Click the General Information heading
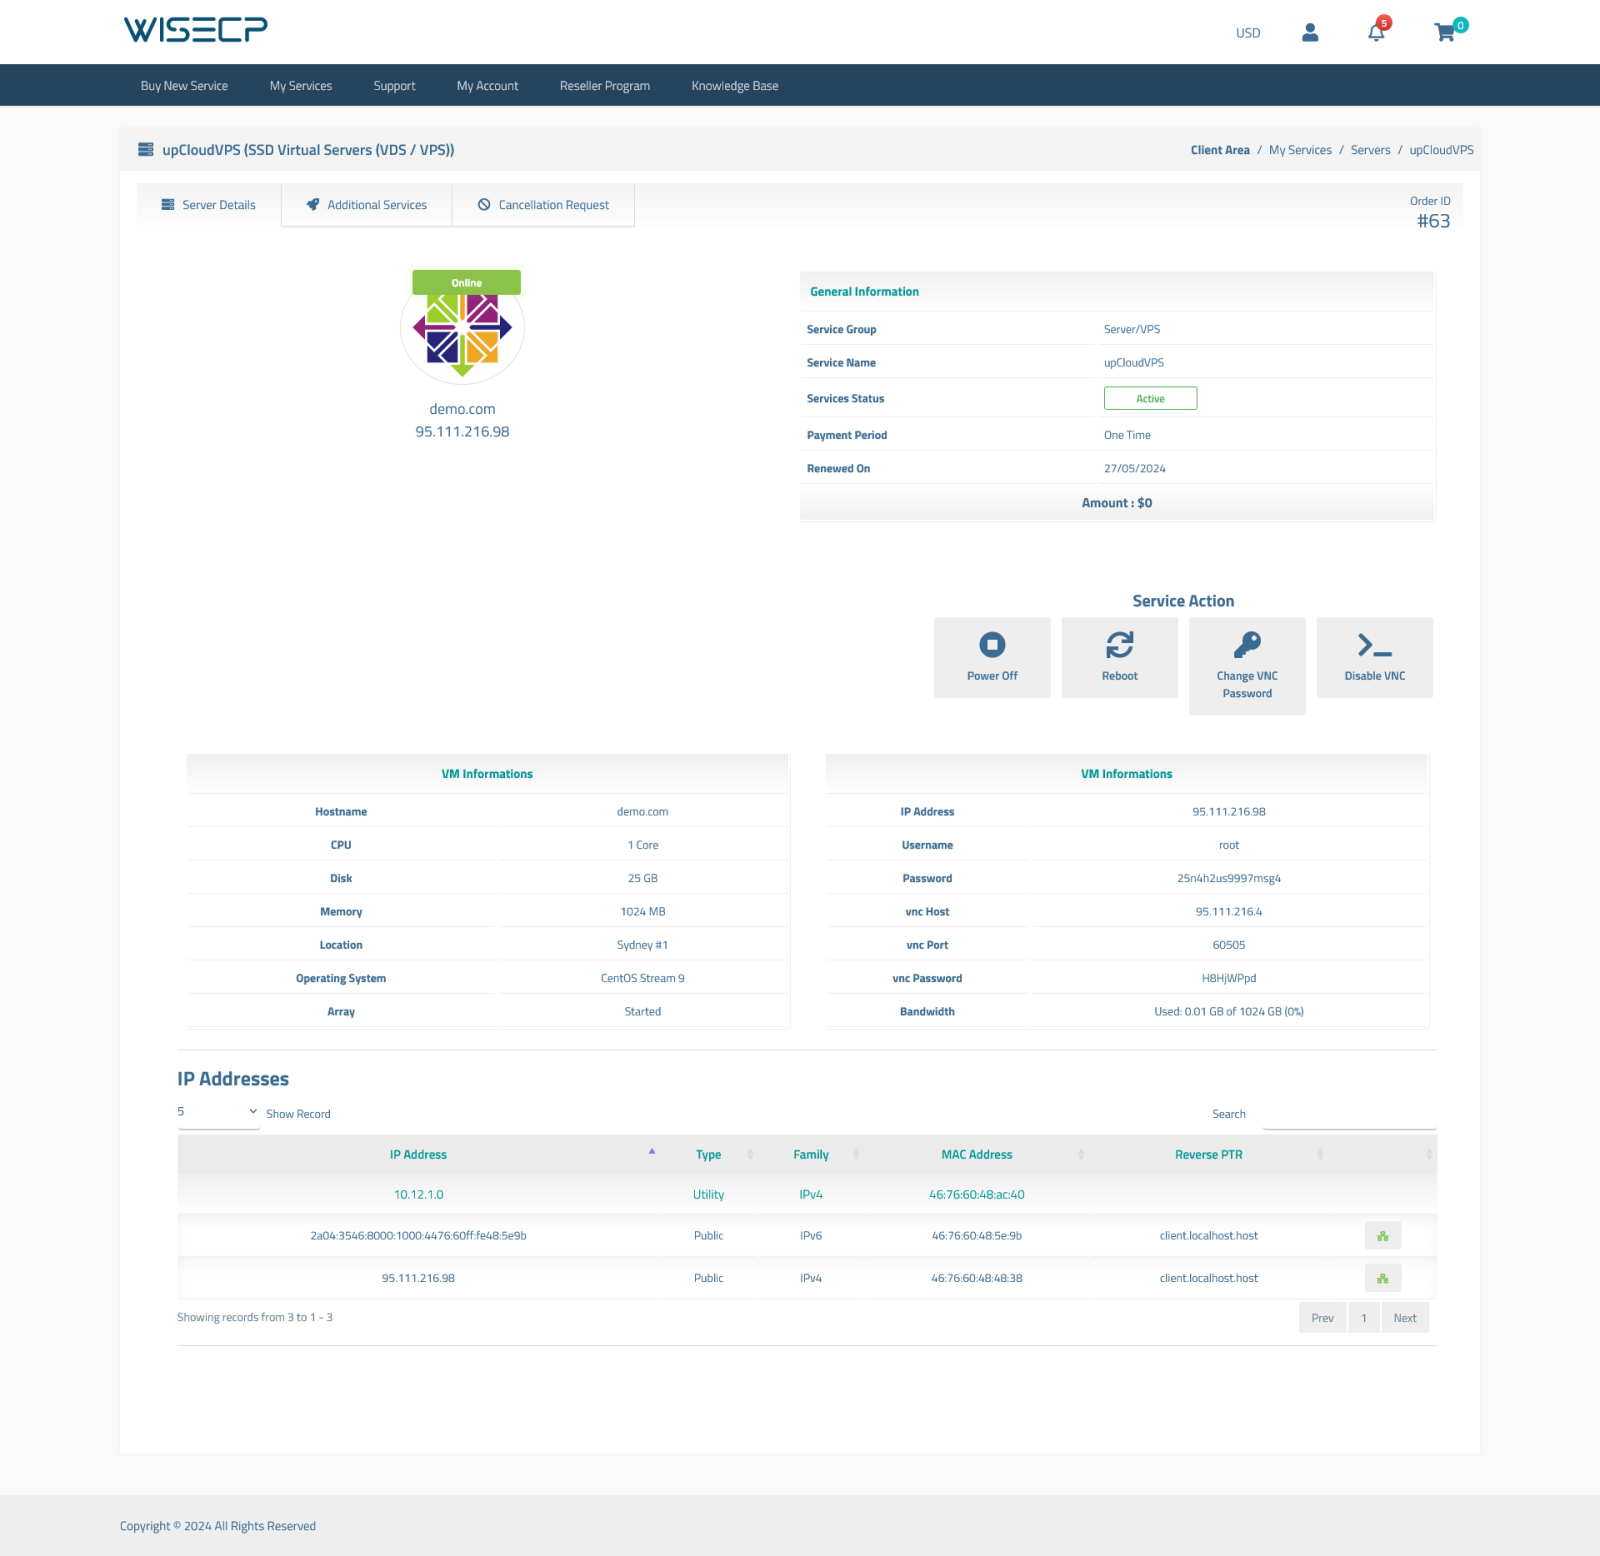This screenshot has width=1600, height=1556. tap(864, 292)
